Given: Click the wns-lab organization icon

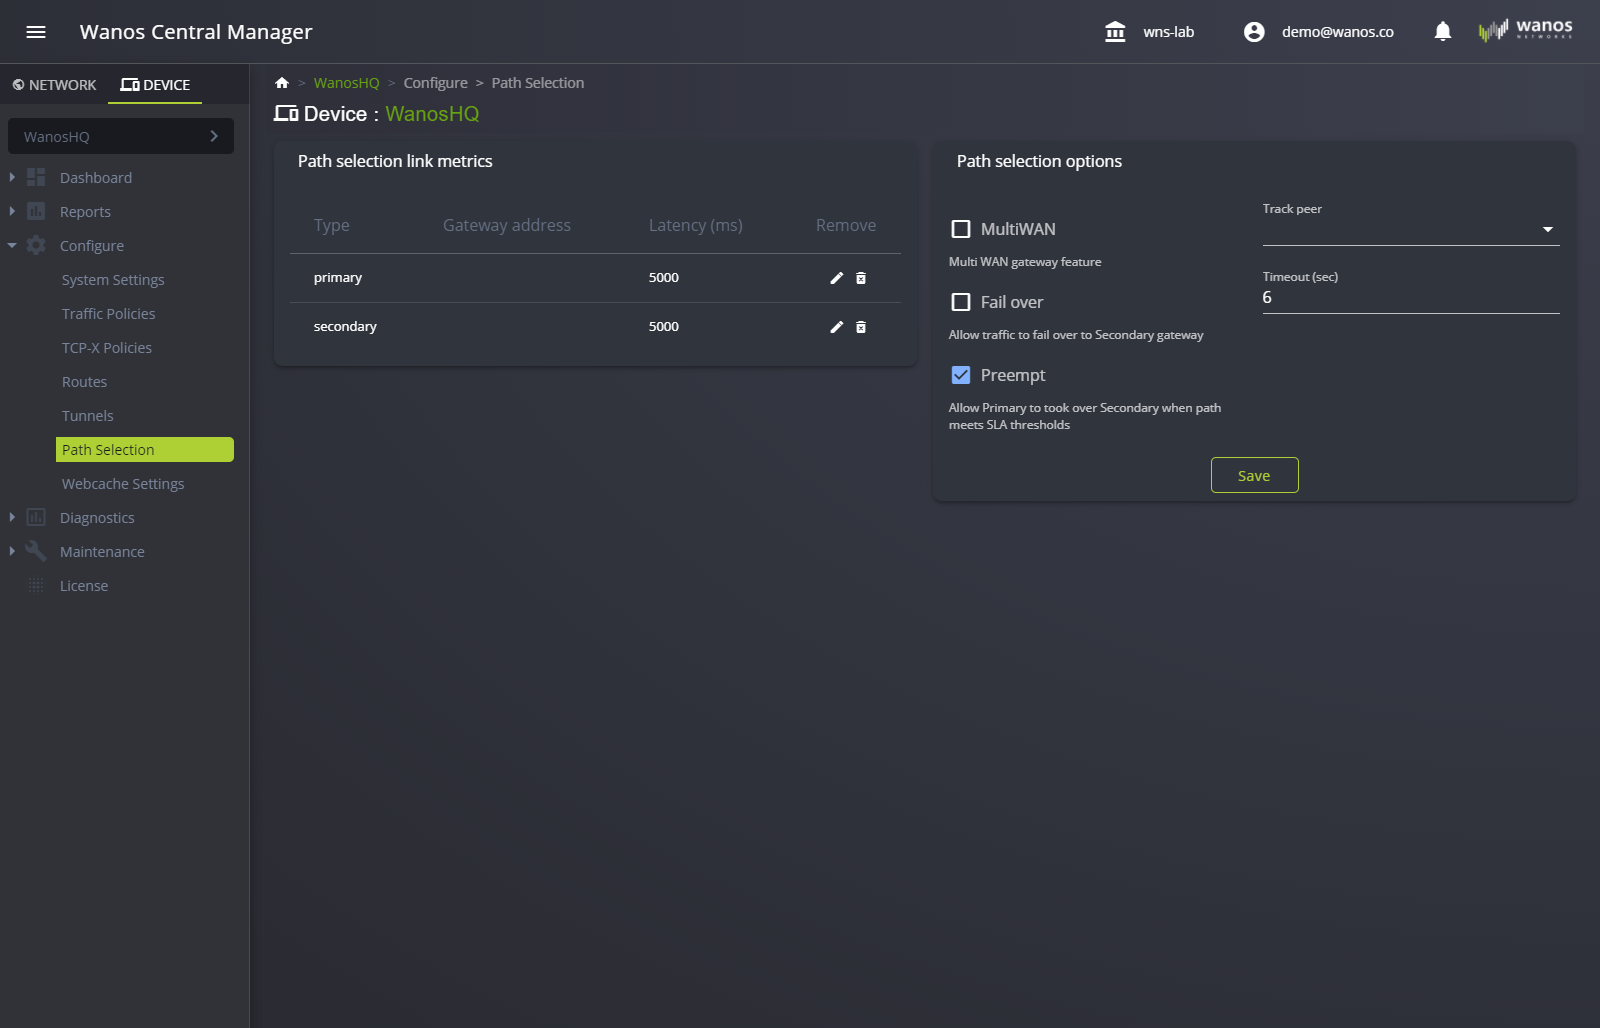Looking at the screenshot, I should click(x=1115, y=32).
